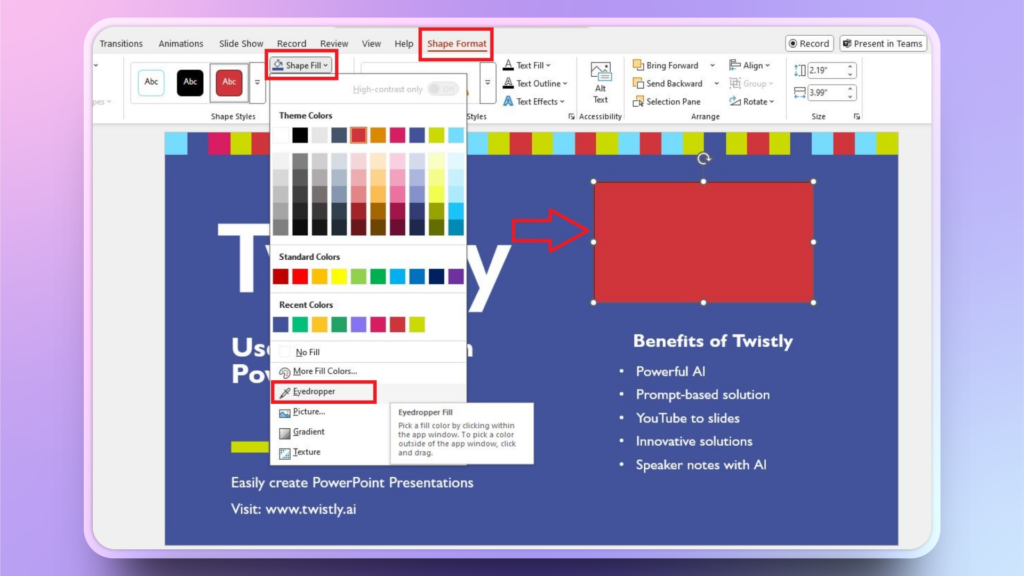Apply the red Abc shape style
Screen dimensions: 1024x576
[229, 82]
